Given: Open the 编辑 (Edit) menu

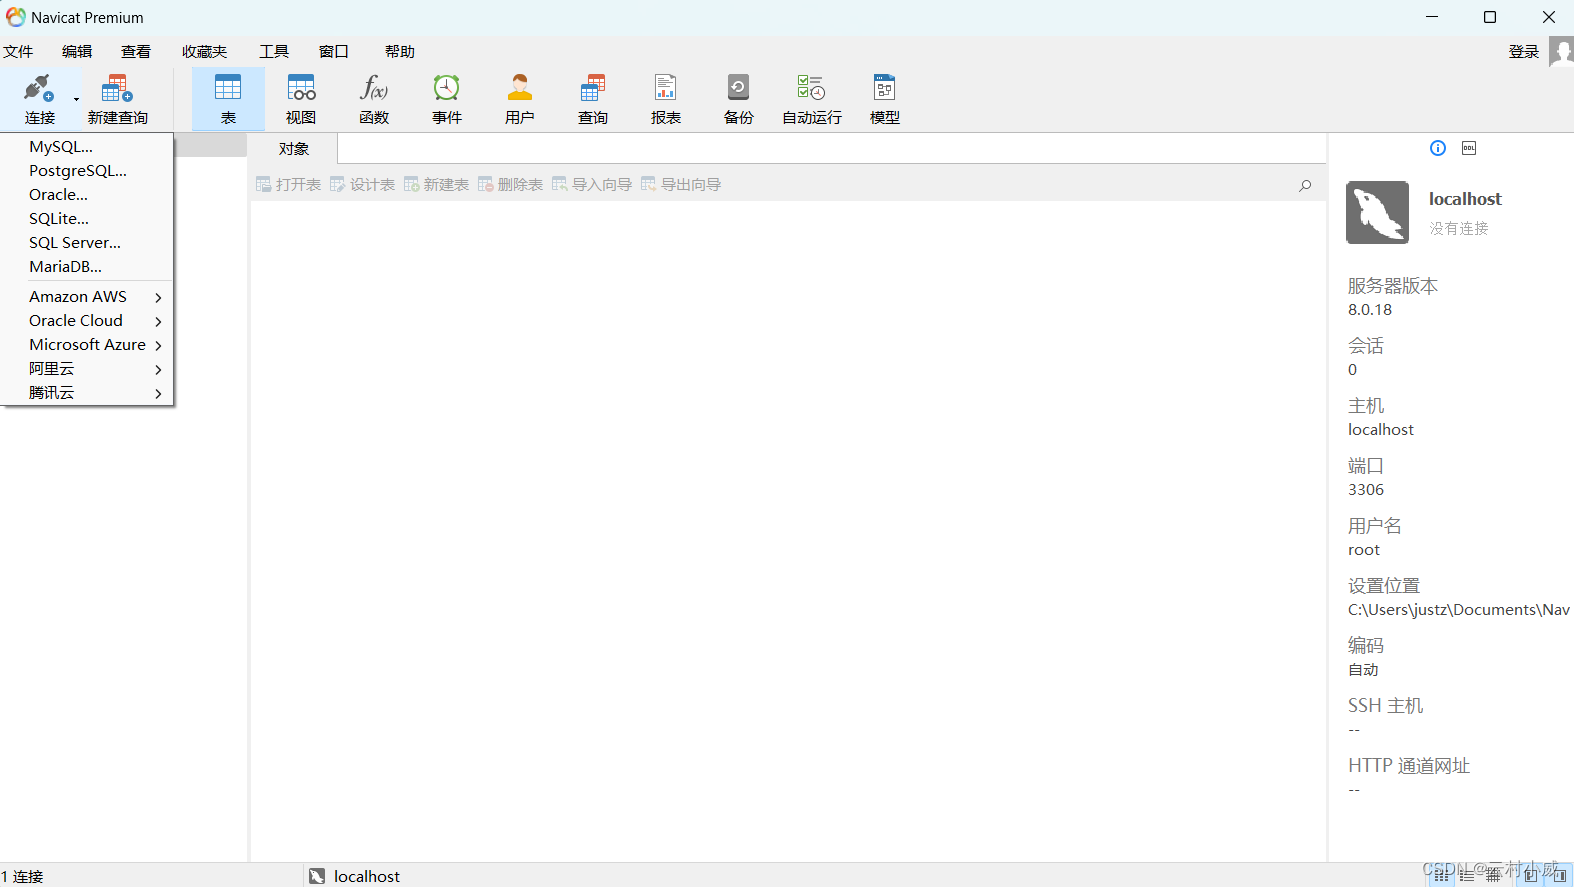Looking at the screenshot, I should [77, 51].
